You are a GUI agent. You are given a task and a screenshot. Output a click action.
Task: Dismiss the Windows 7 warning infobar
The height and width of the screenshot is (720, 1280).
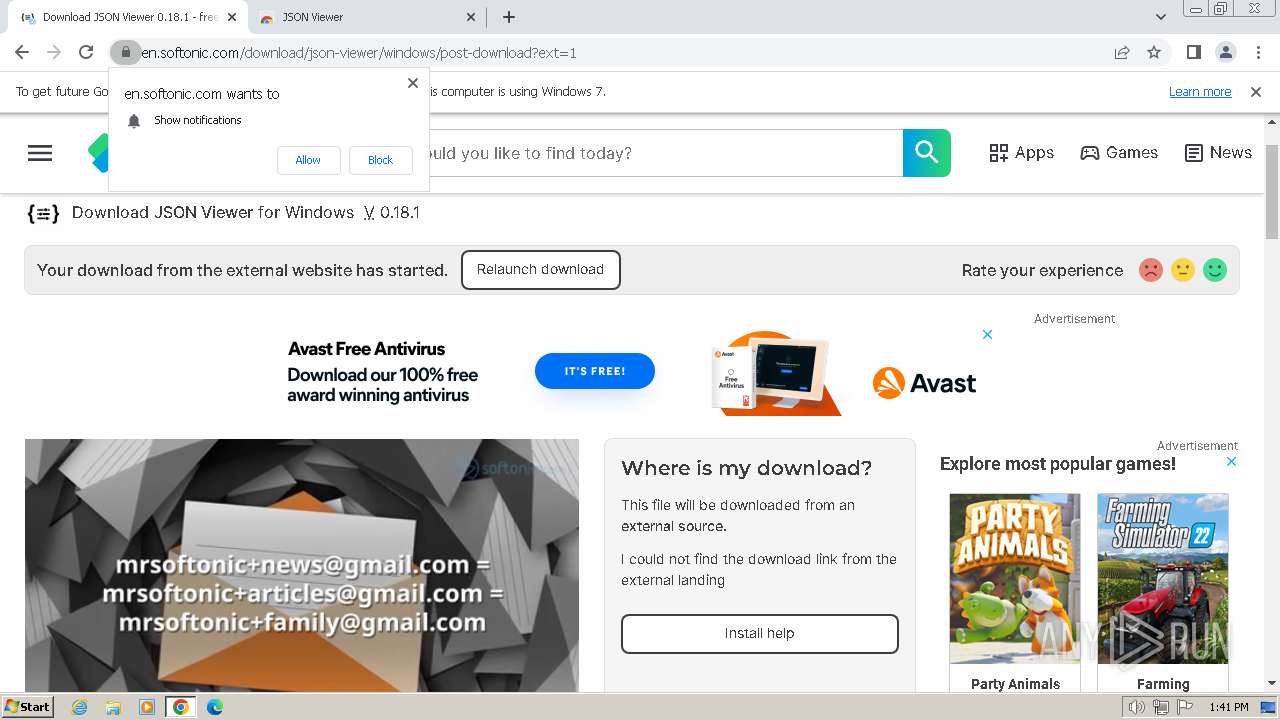(1256, 92)
